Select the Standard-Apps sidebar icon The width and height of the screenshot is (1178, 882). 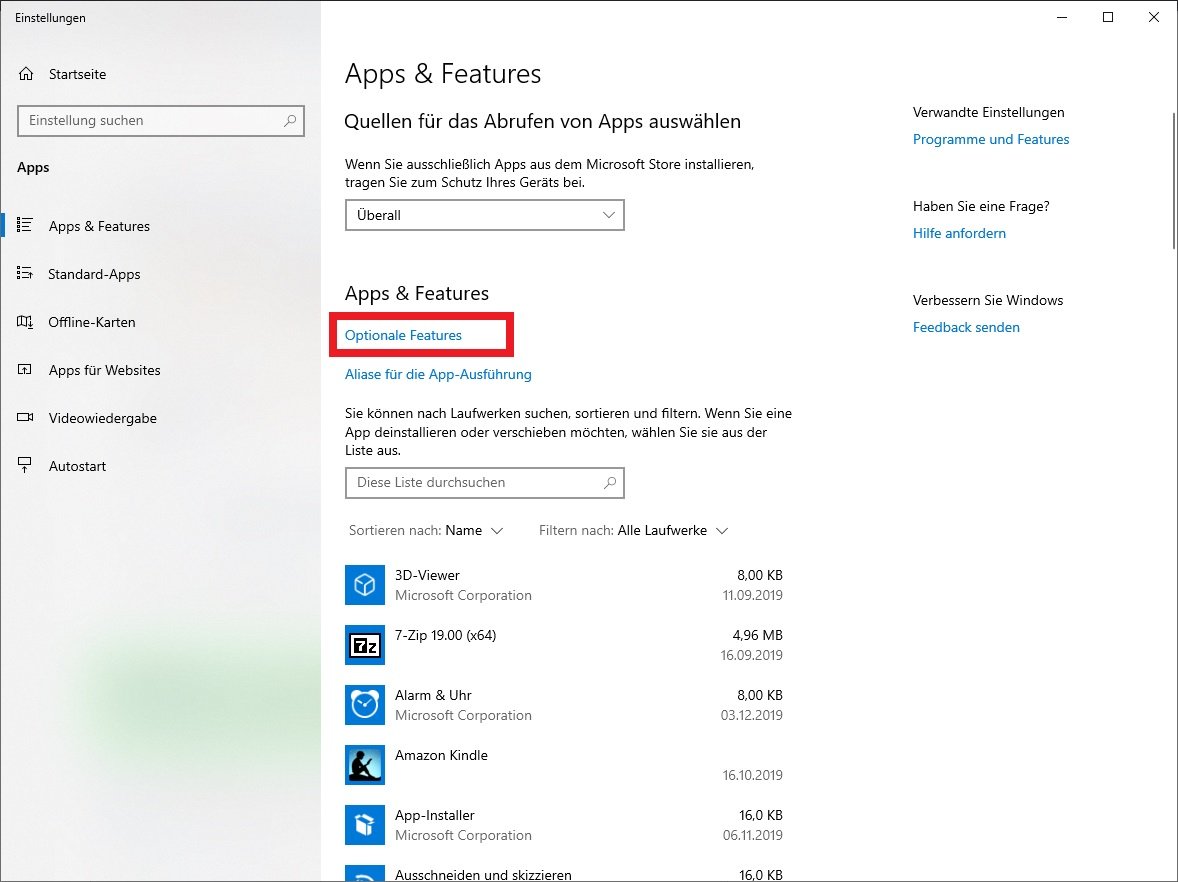tap(27, 274)
